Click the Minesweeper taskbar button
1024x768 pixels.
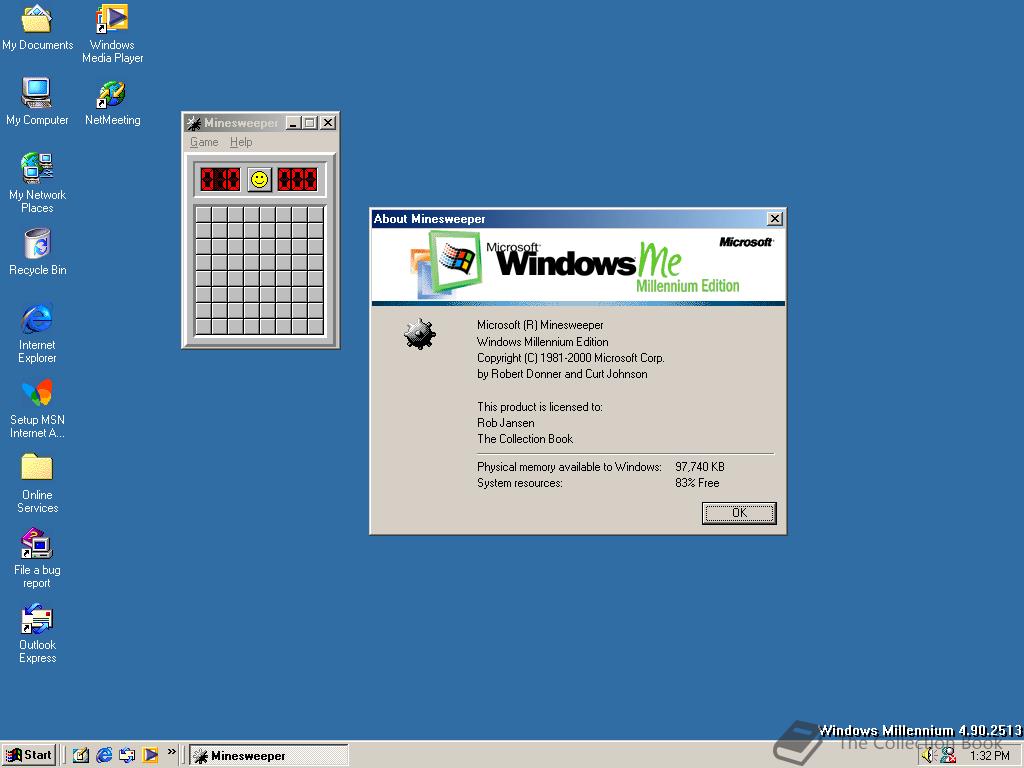pyautogui.click(x=268, y=756)
